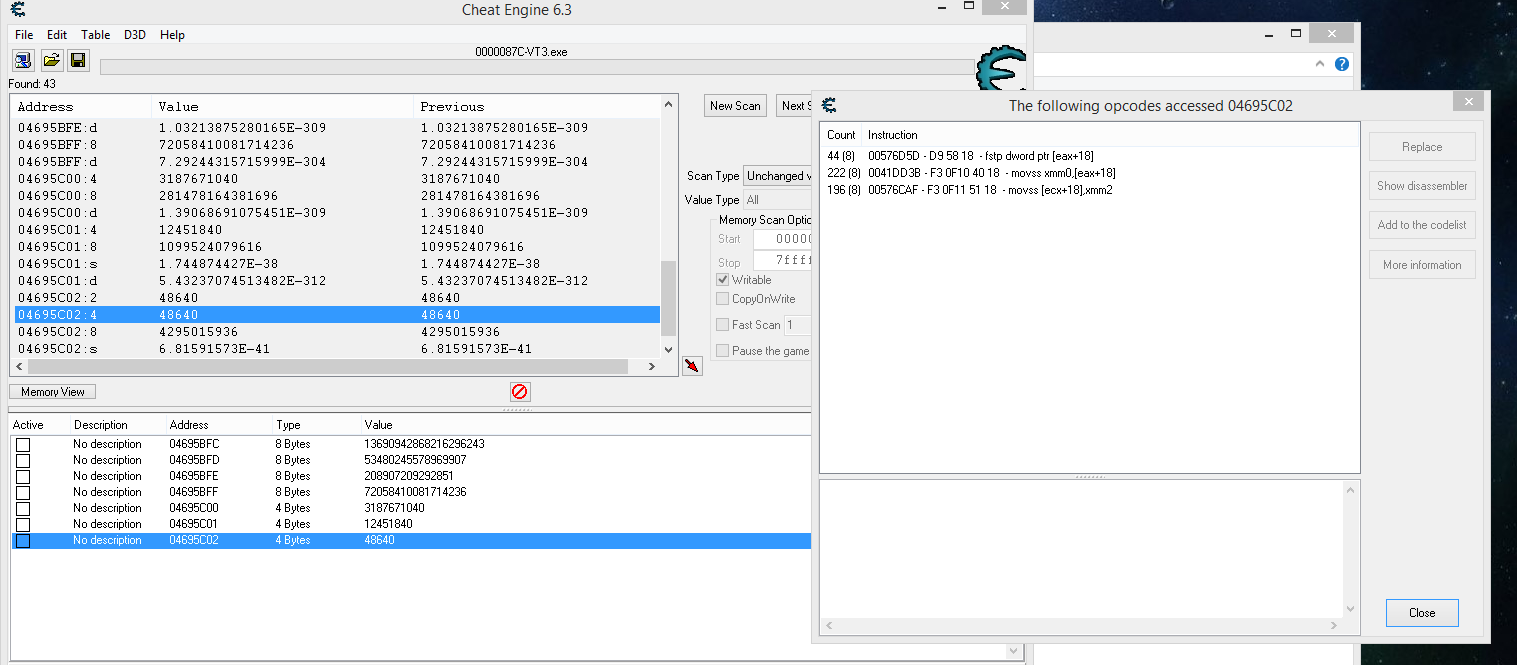Image resolution: width=1517 pixels, height=665 pixels.
Task: Click the Cheat Engine logo icon
Action: (x=998, y=72)
